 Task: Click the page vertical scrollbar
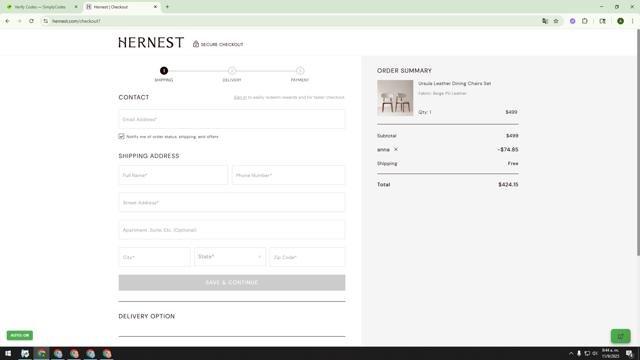click(x=638, y=143)
